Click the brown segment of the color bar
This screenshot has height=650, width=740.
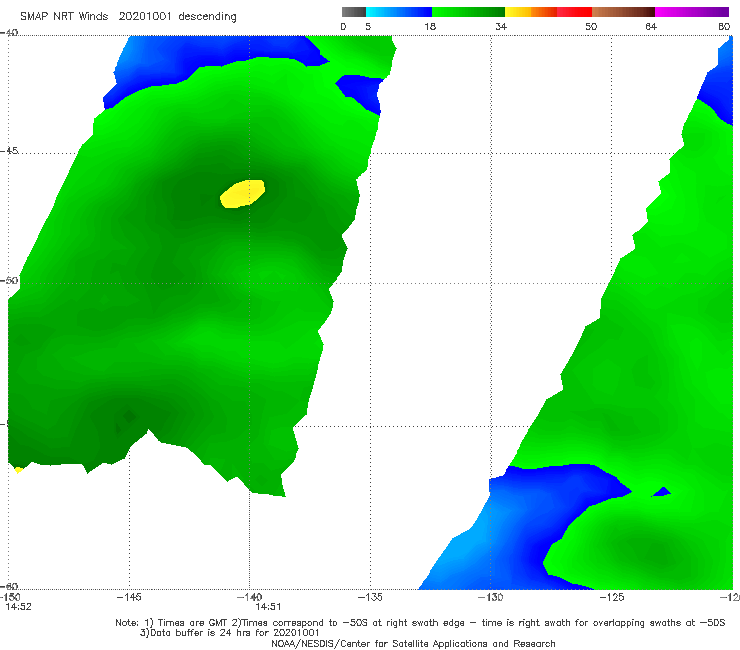click(x=623, y=12)
